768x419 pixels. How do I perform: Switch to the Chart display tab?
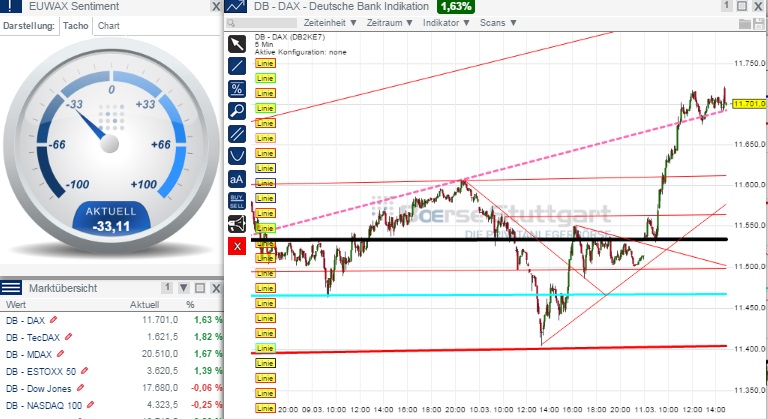point(108,26)
